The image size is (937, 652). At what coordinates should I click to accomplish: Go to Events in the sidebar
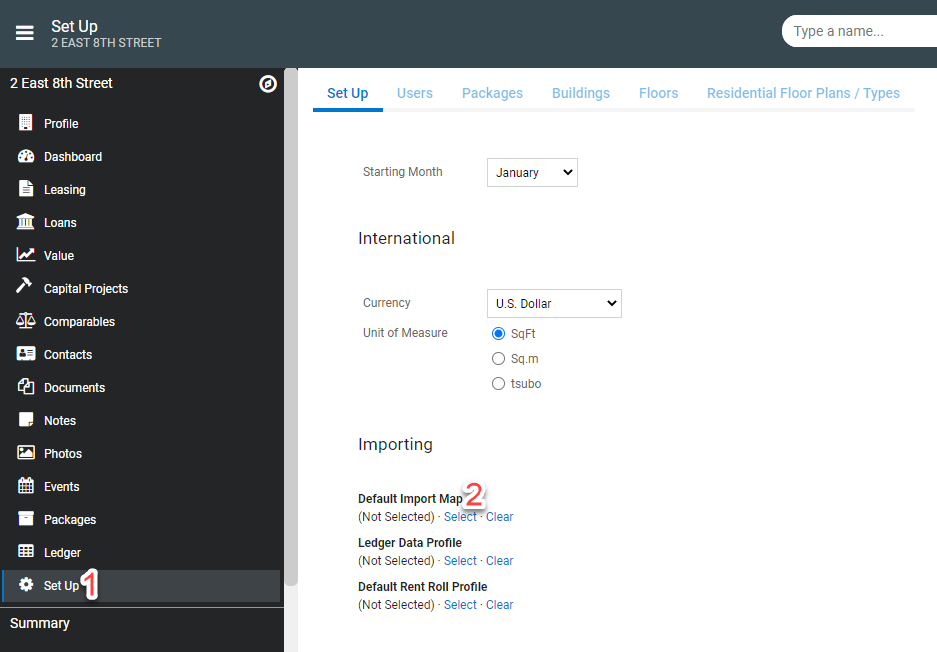tap(62, 486)
